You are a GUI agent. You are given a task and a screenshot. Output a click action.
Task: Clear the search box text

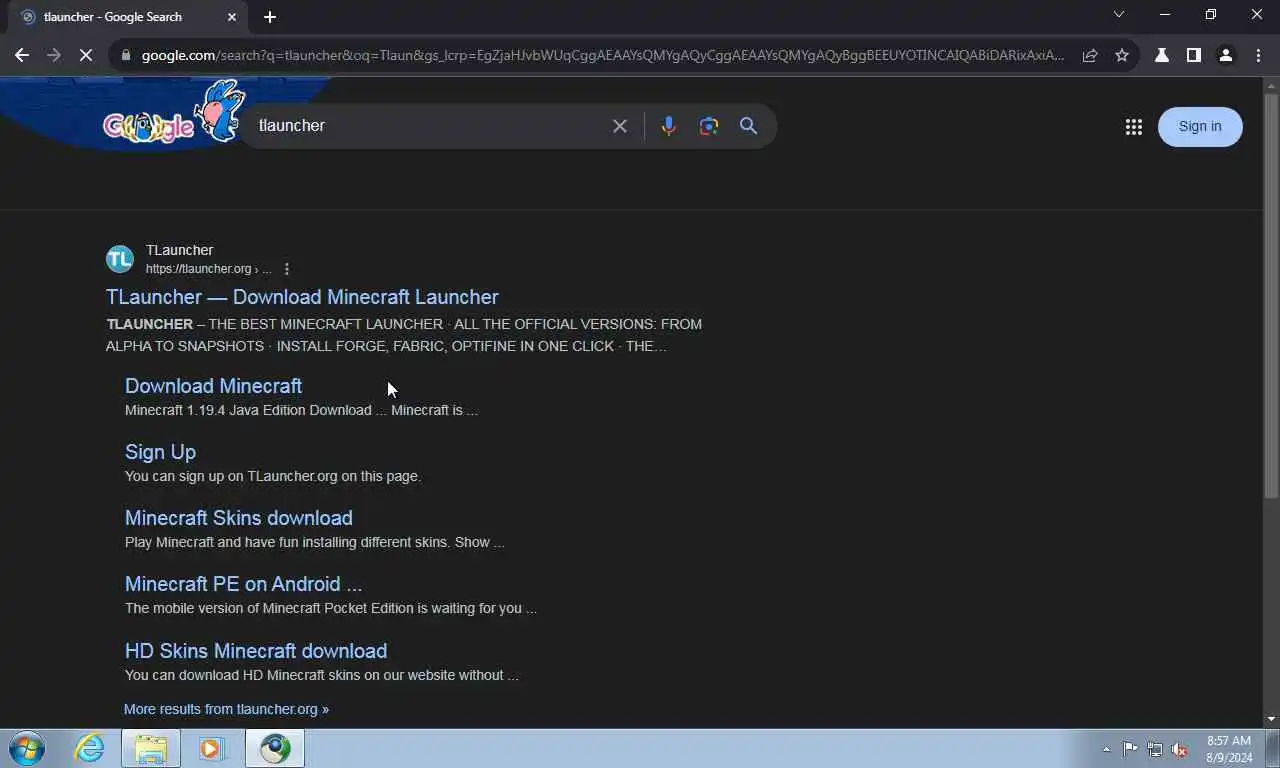(620, 126)
